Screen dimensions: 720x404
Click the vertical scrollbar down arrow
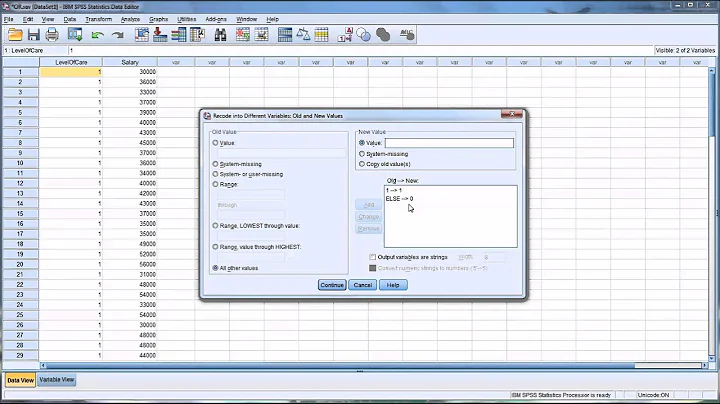click(712, 358)
